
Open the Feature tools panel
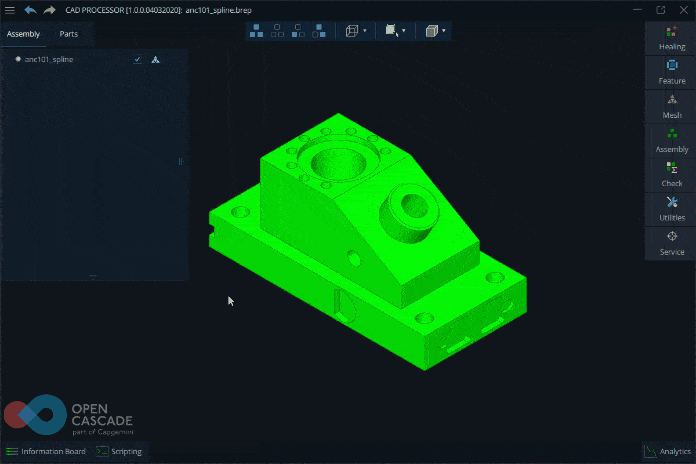tap(672, 72)
